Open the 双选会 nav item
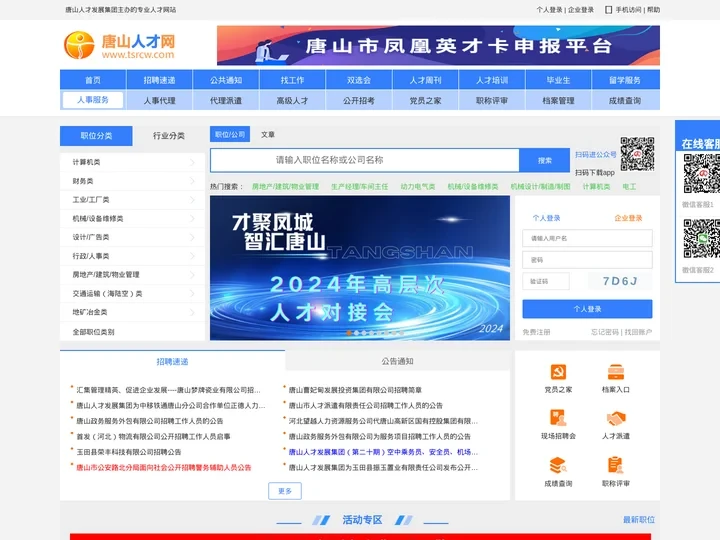Viewport: 720px width, 540px height. (x=359, y=80)
